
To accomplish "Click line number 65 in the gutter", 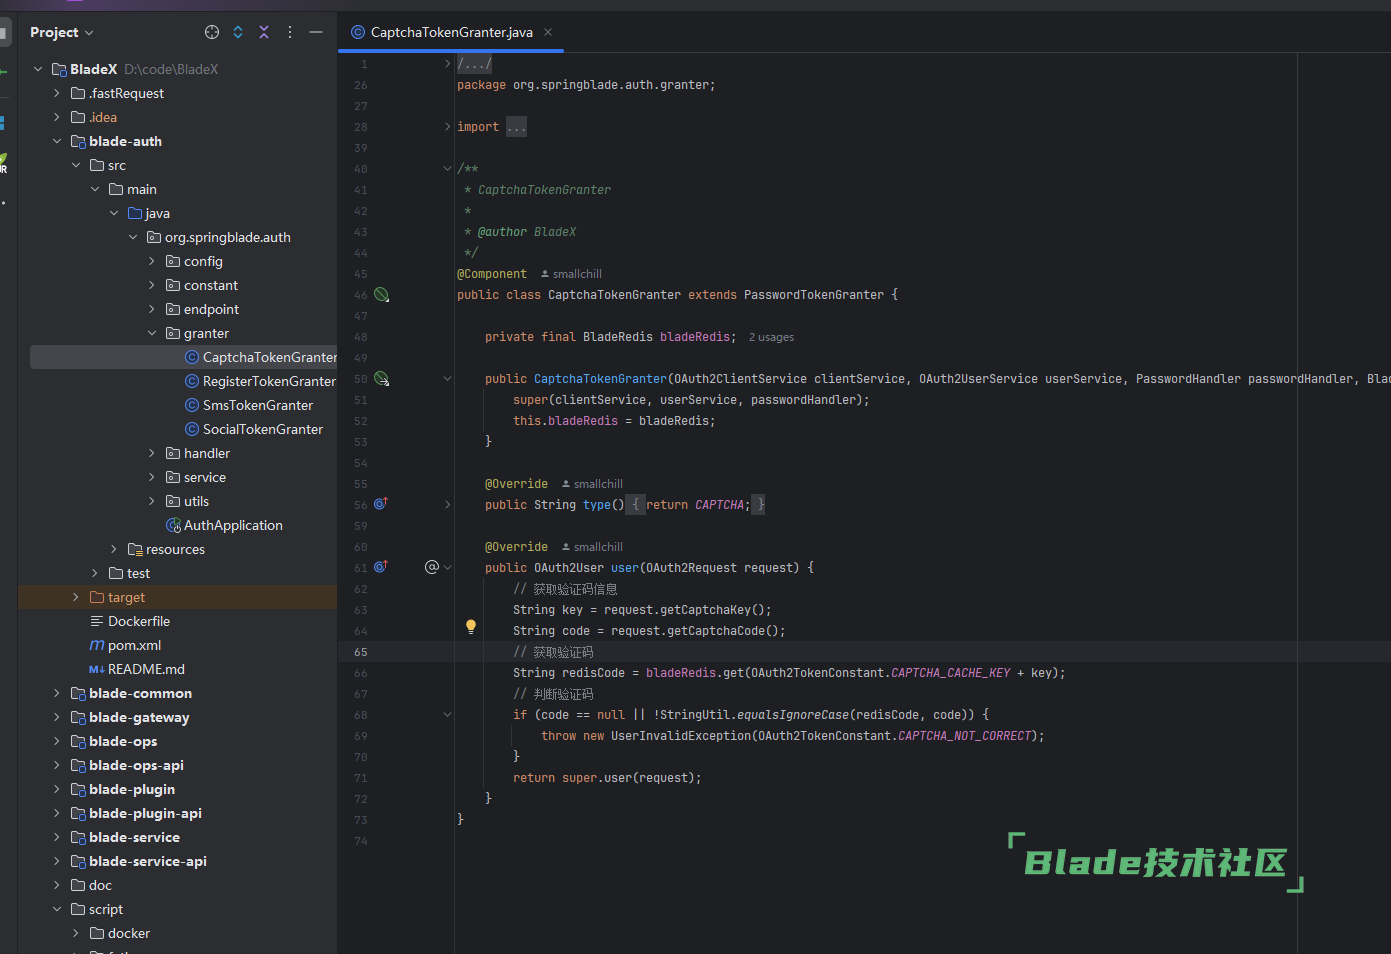I will [x=360, y=652].
